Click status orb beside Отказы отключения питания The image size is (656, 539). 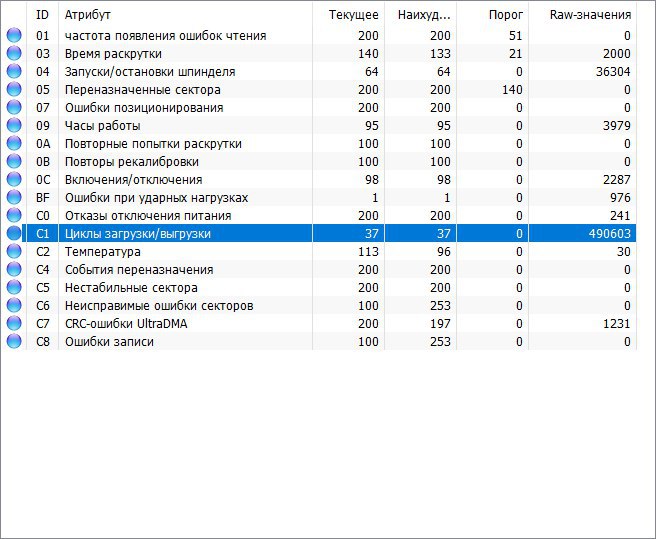14,215
